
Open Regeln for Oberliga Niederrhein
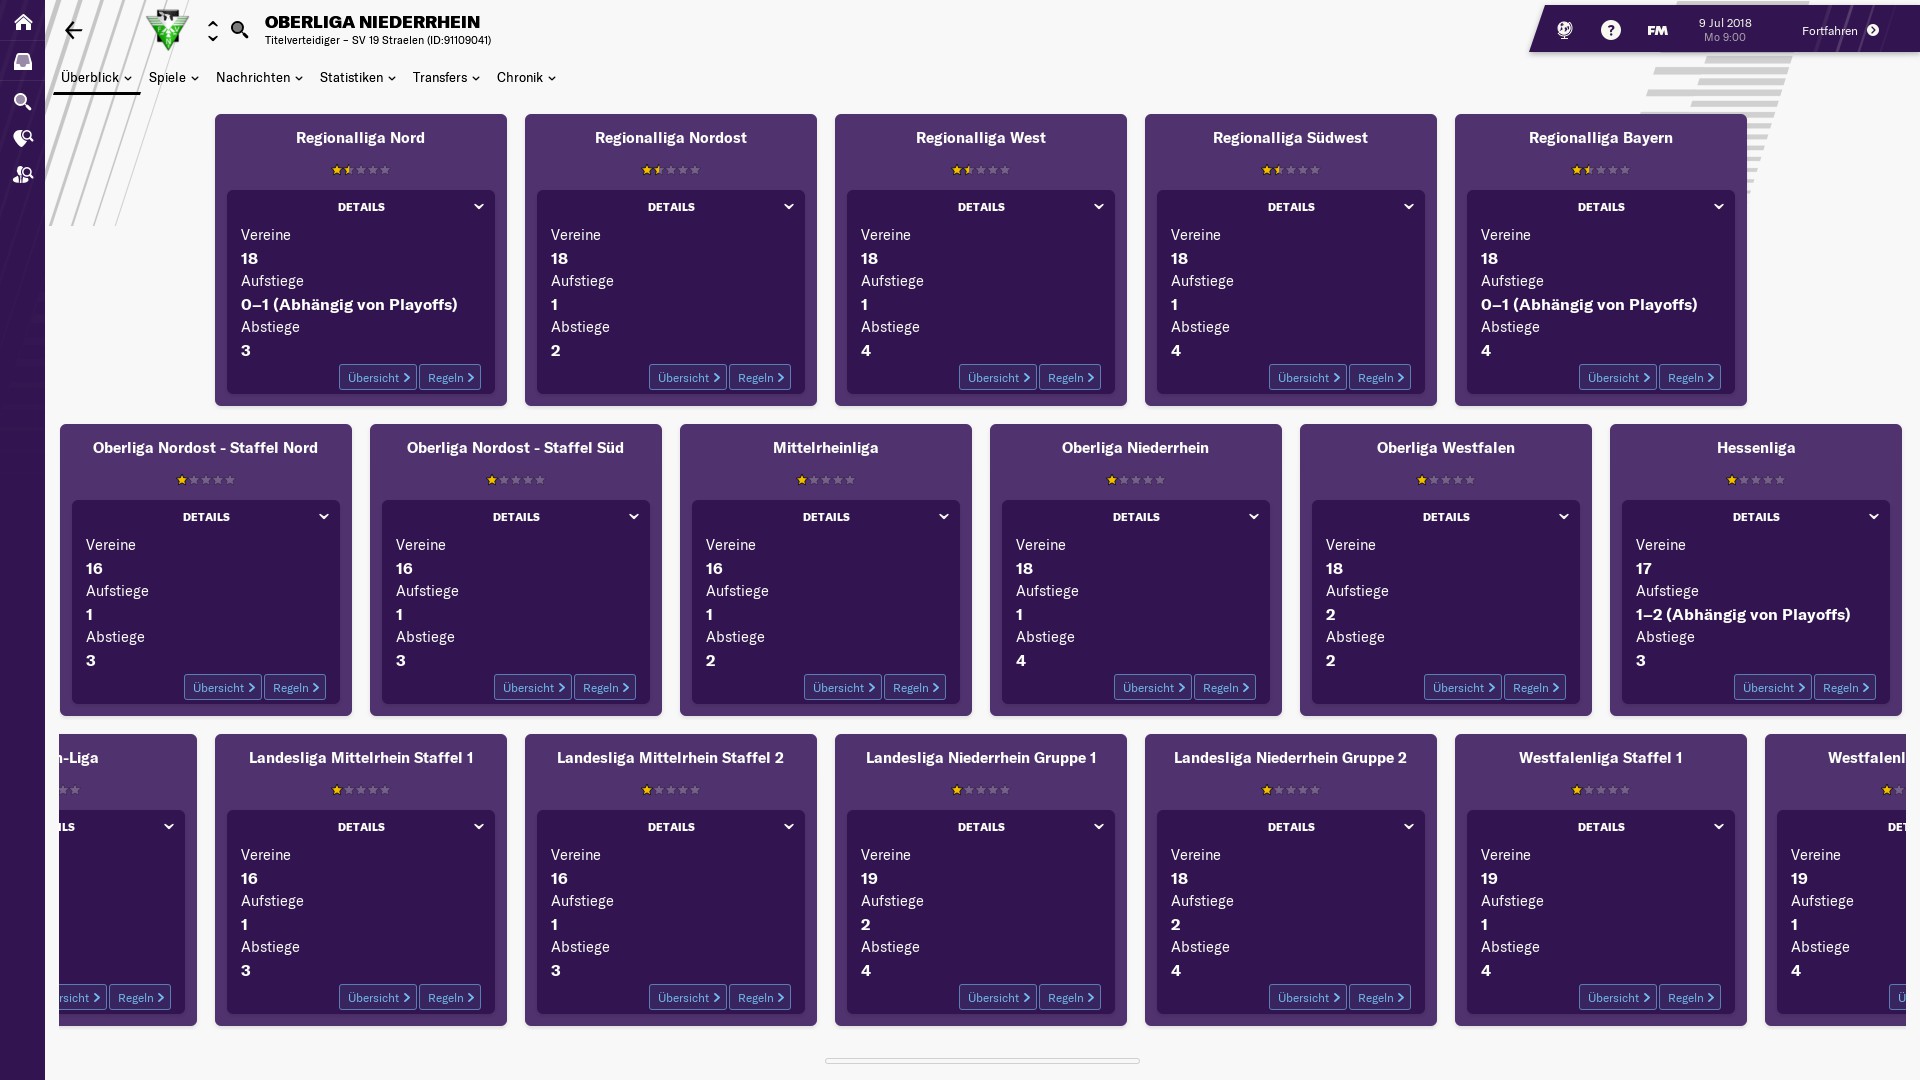(1225, 688)
